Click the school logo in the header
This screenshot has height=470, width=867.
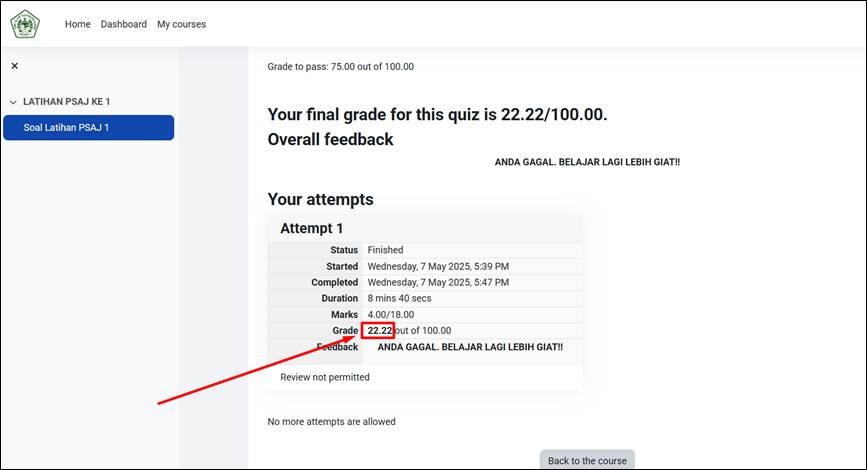point(24,24)
